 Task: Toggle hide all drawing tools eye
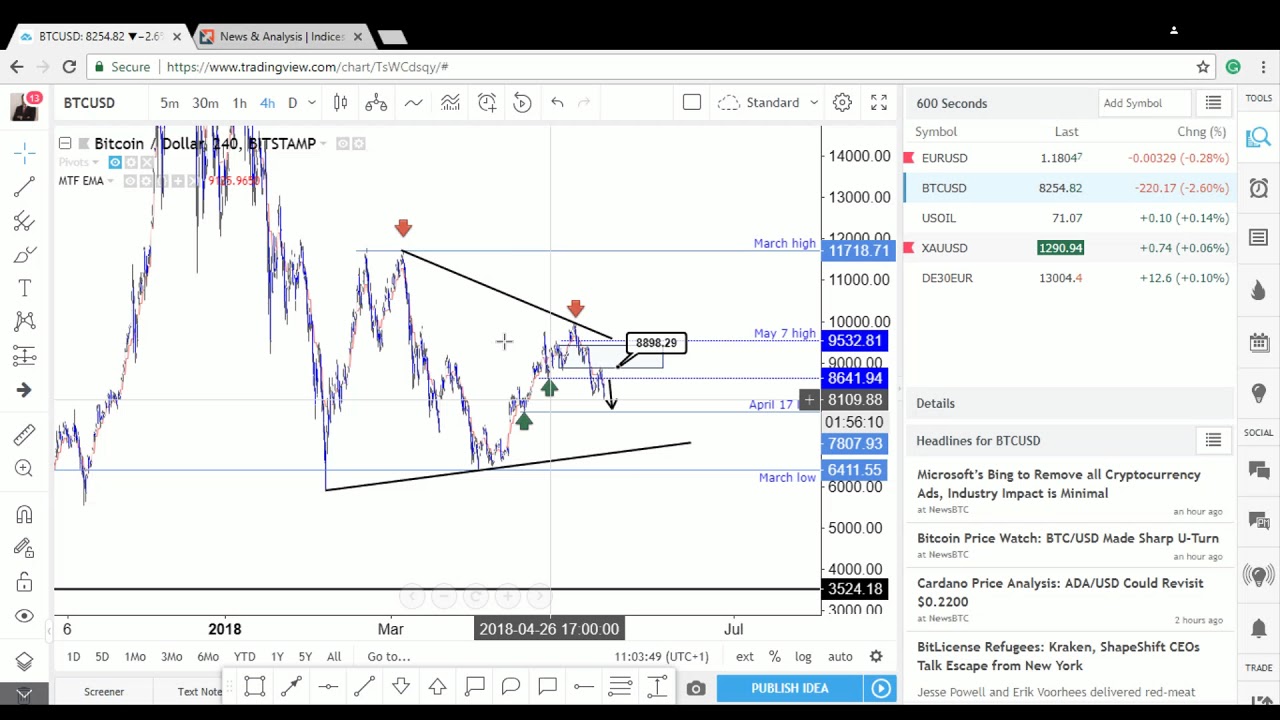pos(24,616)
